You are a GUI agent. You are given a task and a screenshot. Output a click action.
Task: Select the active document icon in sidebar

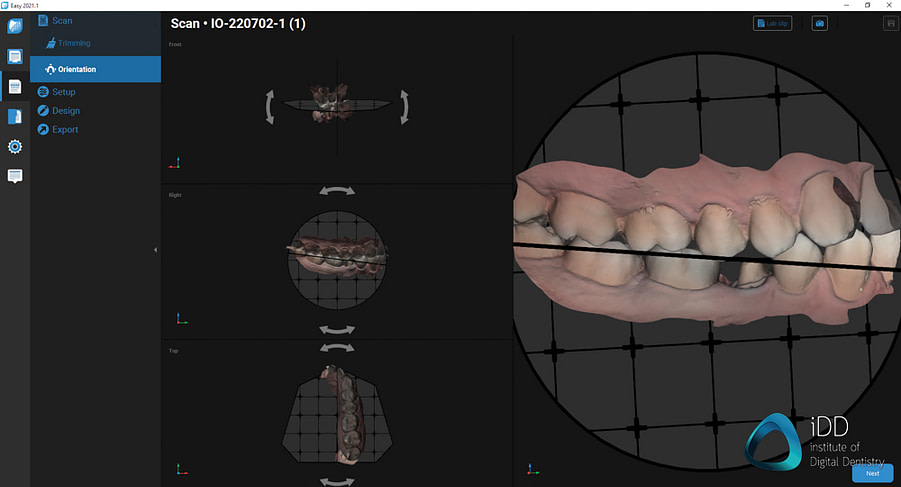(x=15, y=87)
